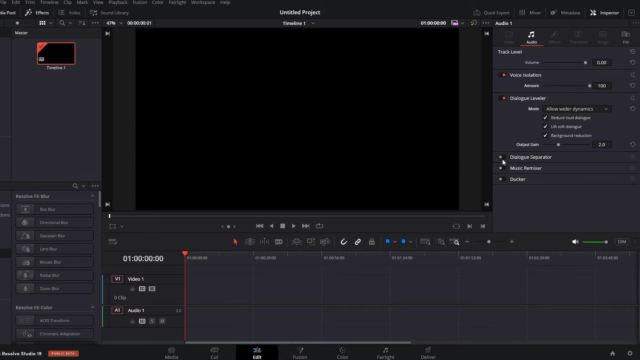Click the Play forward control
Image resolution: width=640 pixels, height=360 pixels.
(x=293, y=226)
